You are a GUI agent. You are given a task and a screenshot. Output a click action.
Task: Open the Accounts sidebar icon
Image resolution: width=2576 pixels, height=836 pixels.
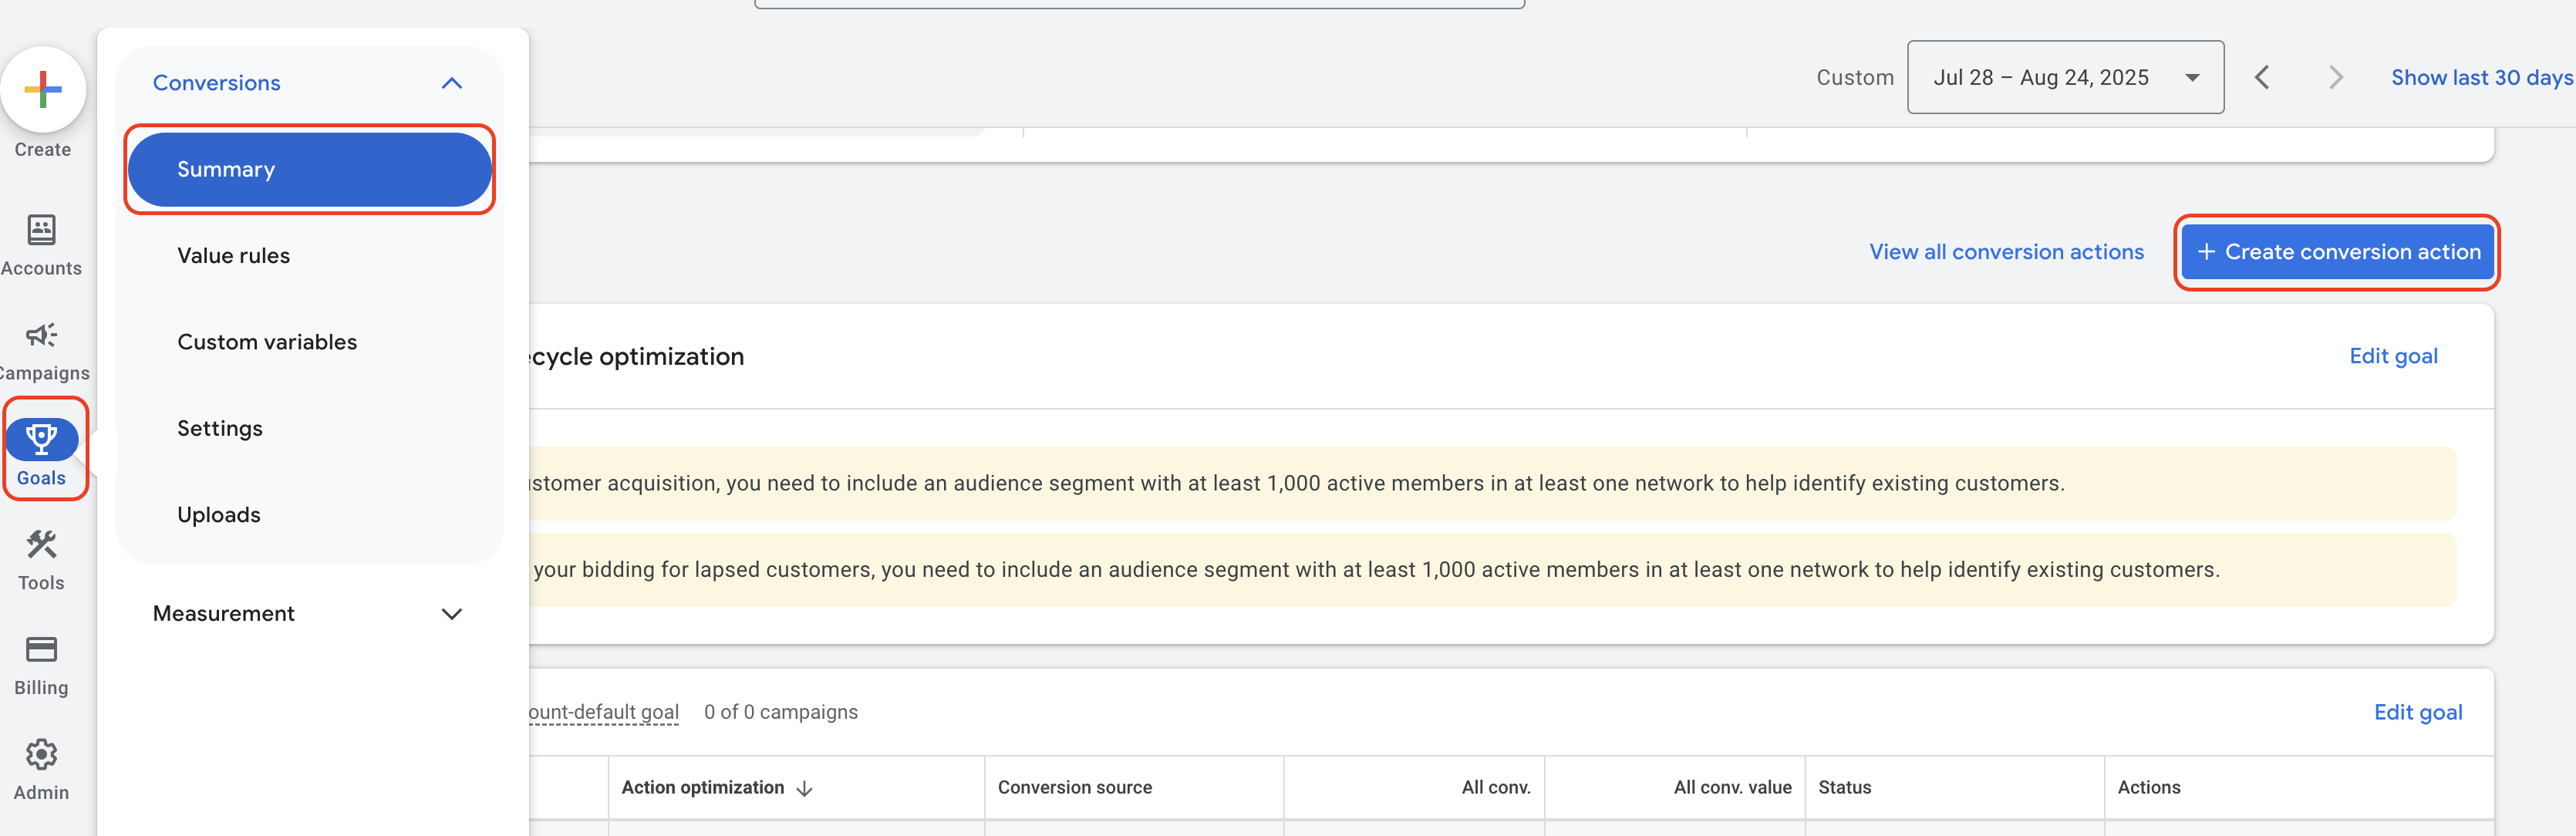click(x=41, y=231)
